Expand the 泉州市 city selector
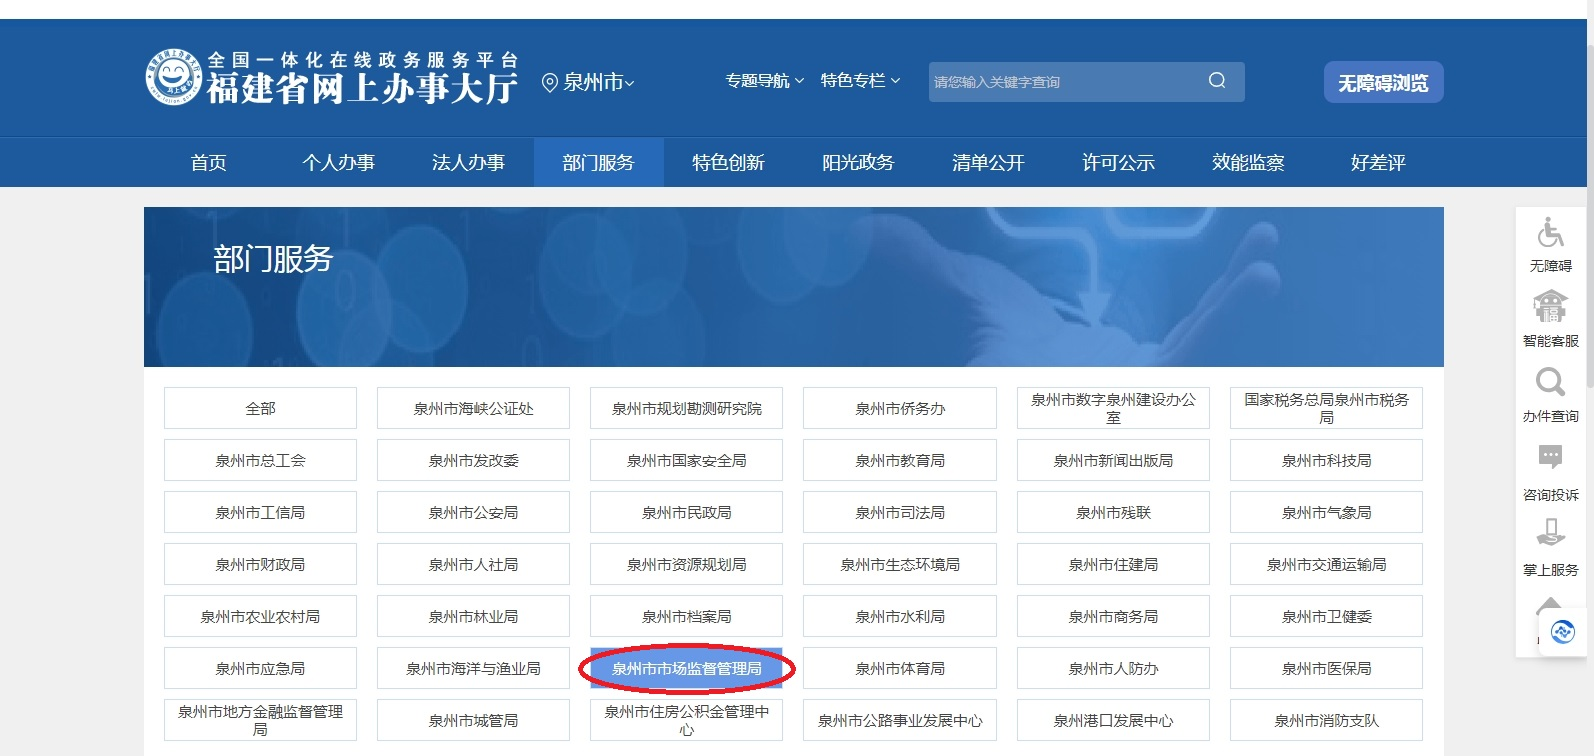Viewport: 1594px width, 756px height. coord(598,83)
